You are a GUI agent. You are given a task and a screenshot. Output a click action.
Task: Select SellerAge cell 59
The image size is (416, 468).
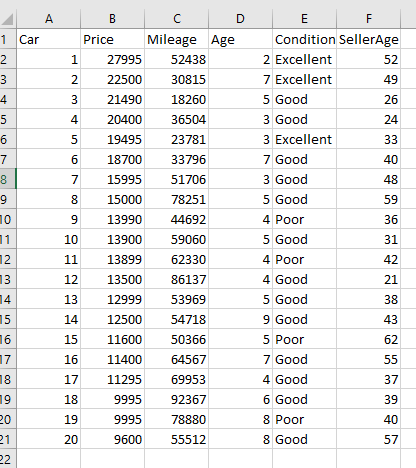369,199
